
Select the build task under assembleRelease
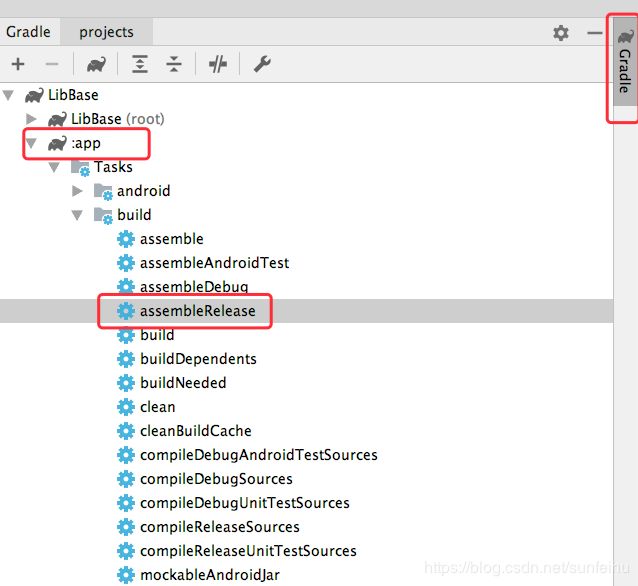coord(306,335)
